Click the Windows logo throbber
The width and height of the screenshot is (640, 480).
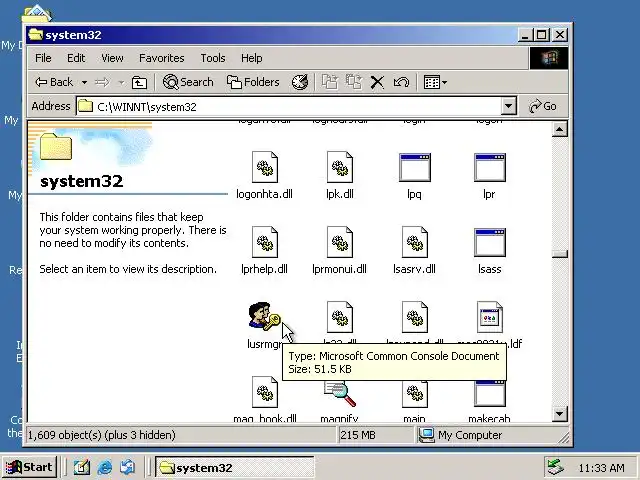(x=549, y=58)
